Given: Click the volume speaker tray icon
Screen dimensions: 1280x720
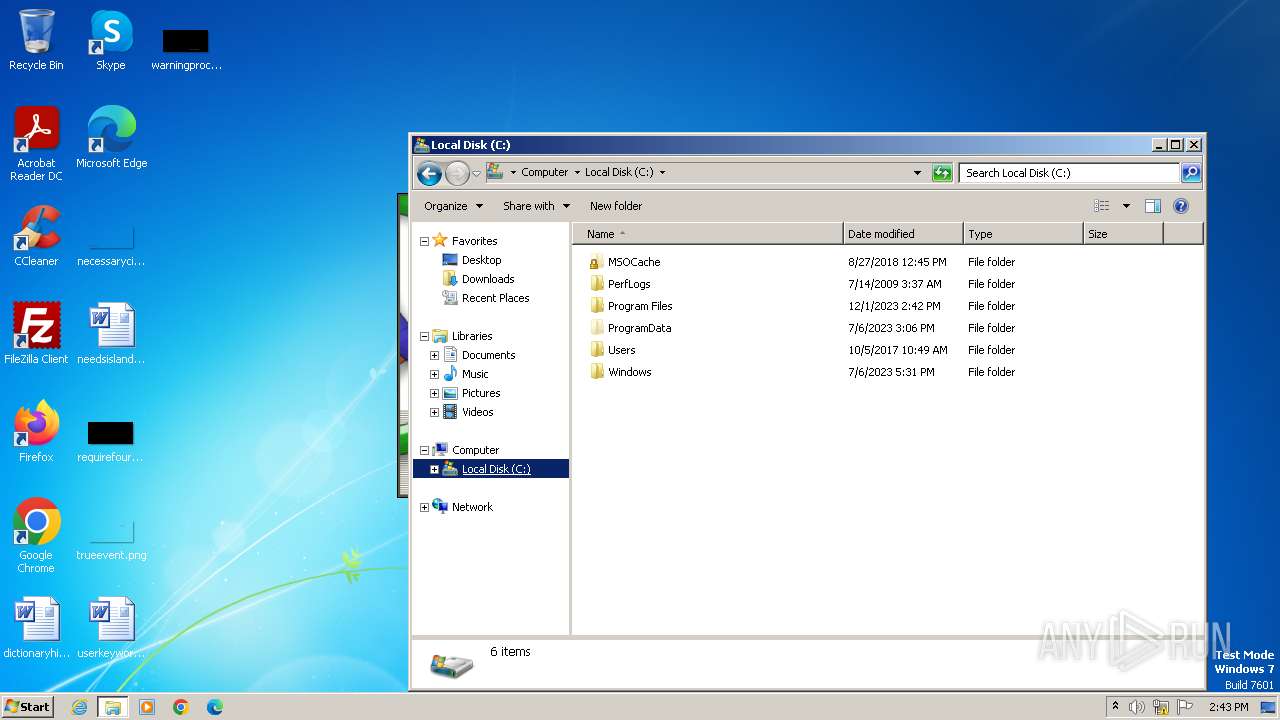Looking at the screenshot, I should (1136, 707).
